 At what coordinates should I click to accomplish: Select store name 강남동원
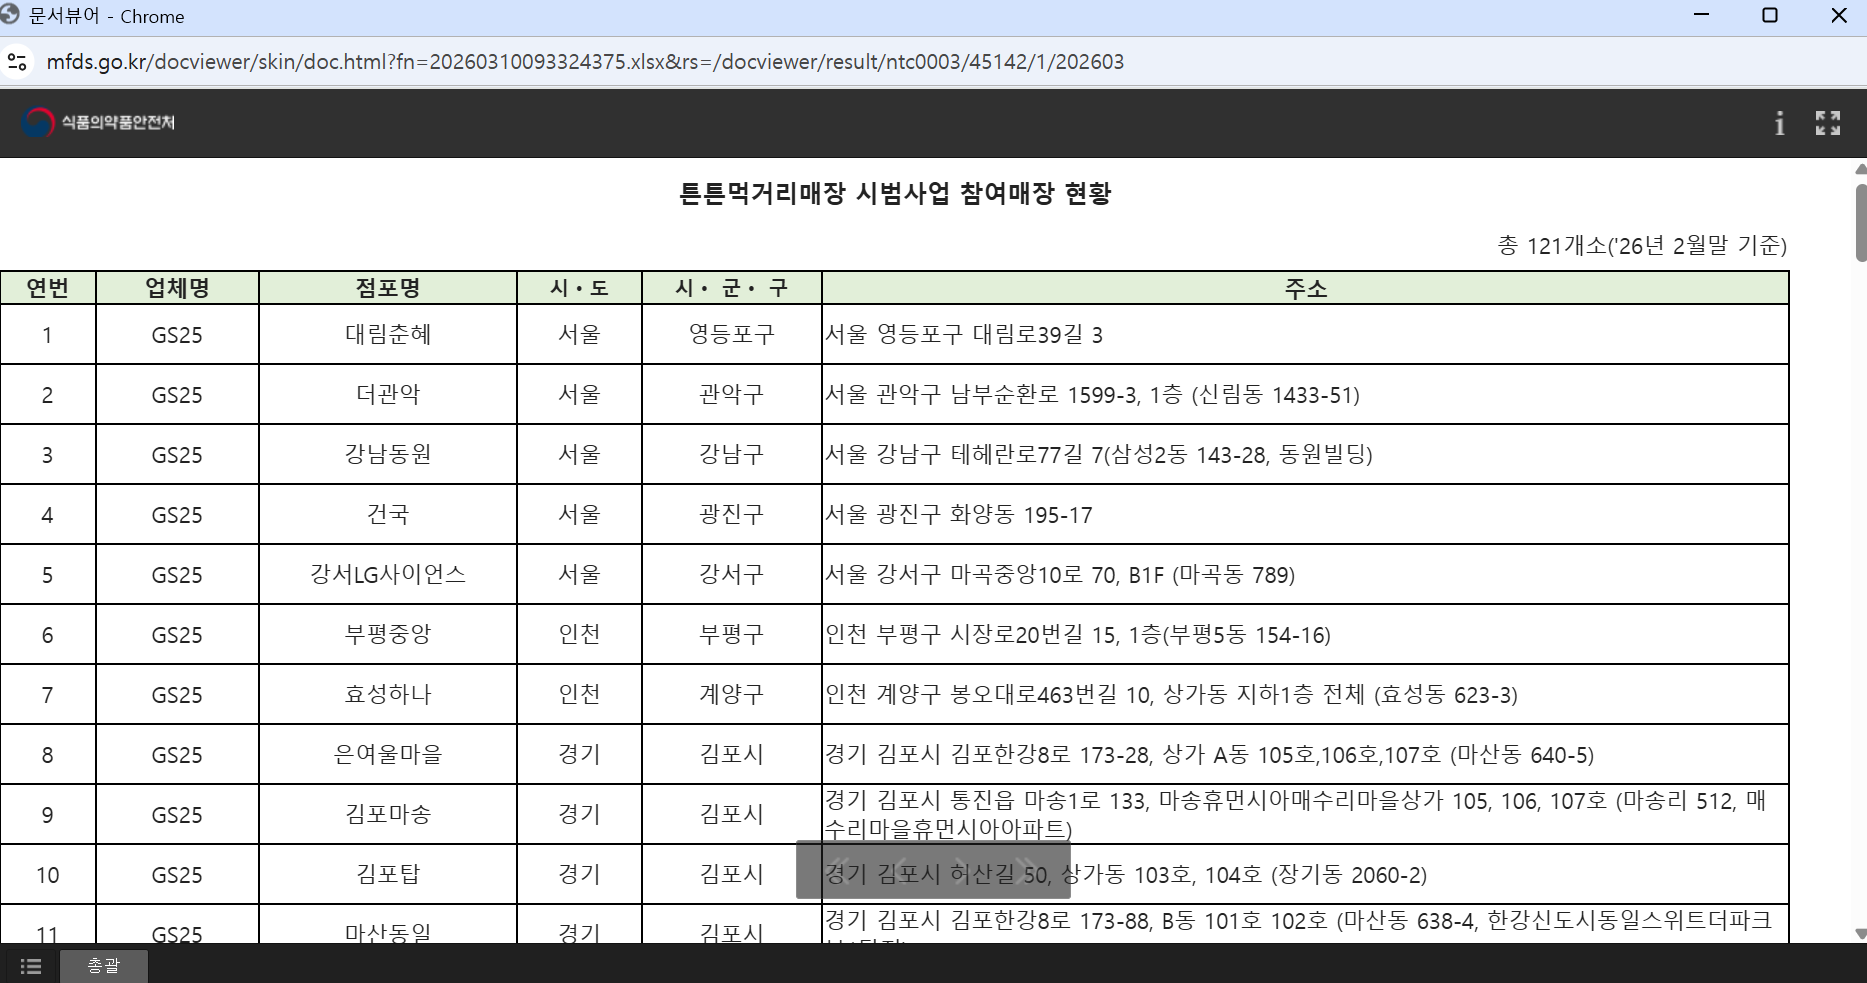point(388,454)
